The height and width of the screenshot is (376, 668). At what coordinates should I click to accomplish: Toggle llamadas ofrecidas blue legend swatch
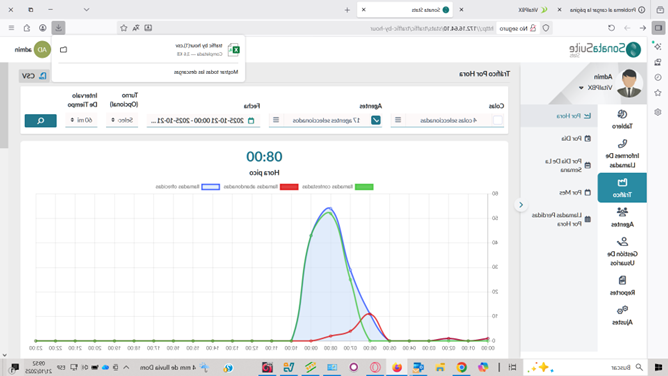(x=210, y=187)
